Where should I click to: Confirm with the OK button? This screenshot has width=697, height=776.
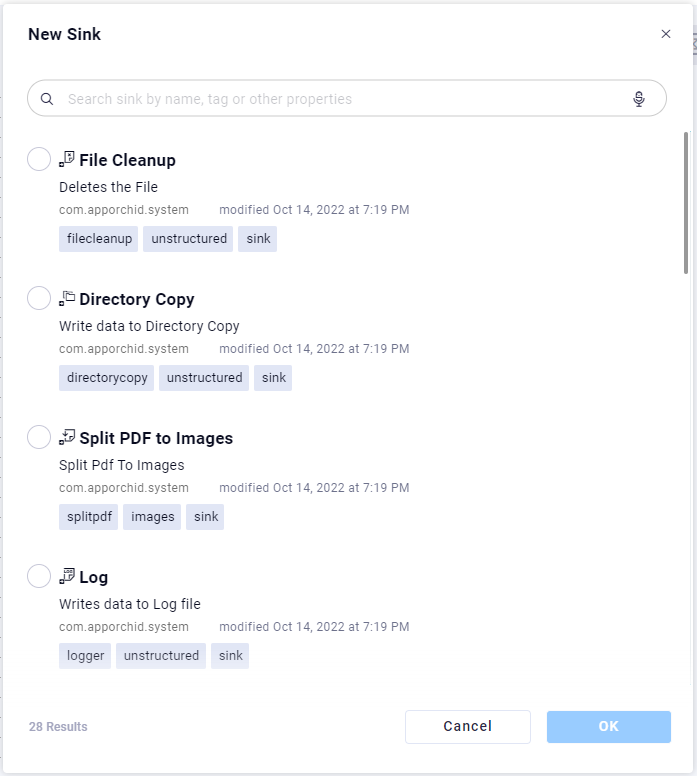click(x=608, y=727)
